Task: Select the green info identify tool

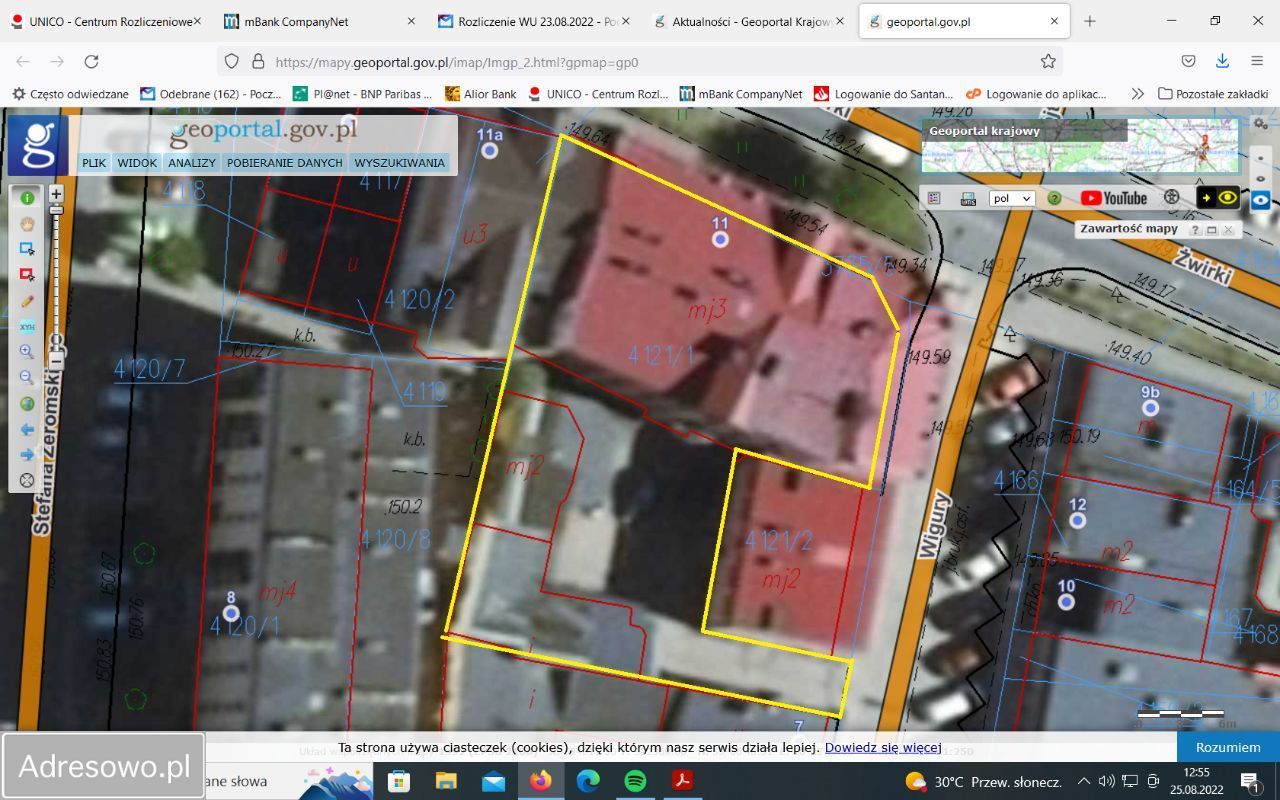Action: (27, 198)
